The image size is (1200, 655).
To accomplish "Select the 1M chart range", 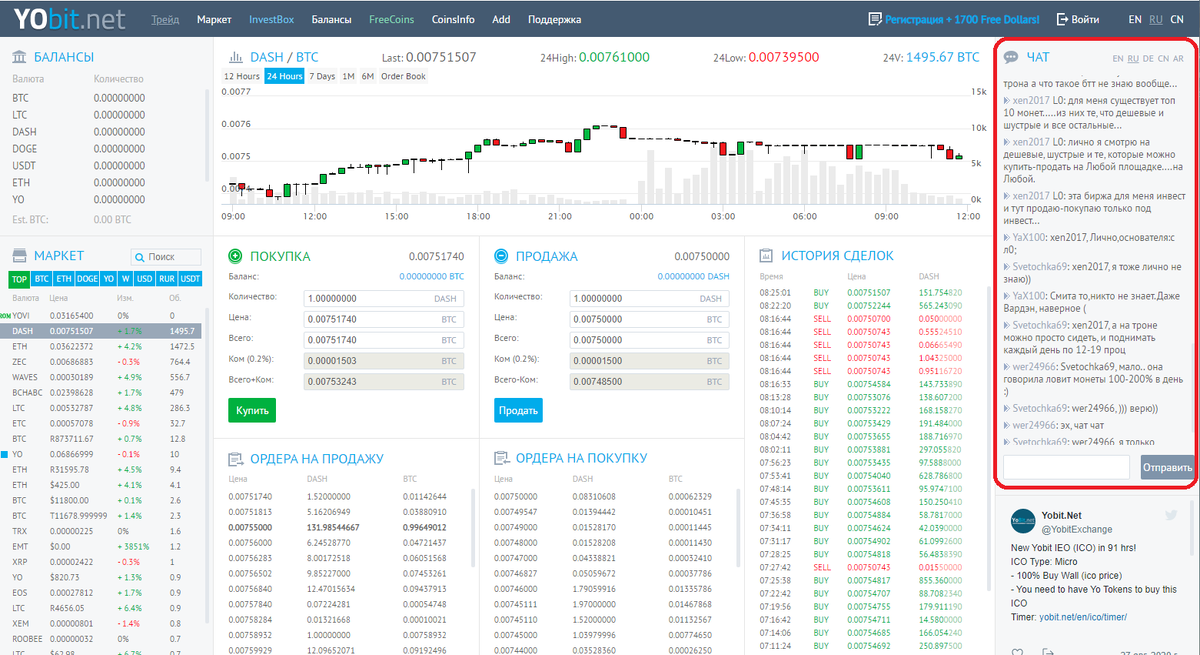I will 348,76.
